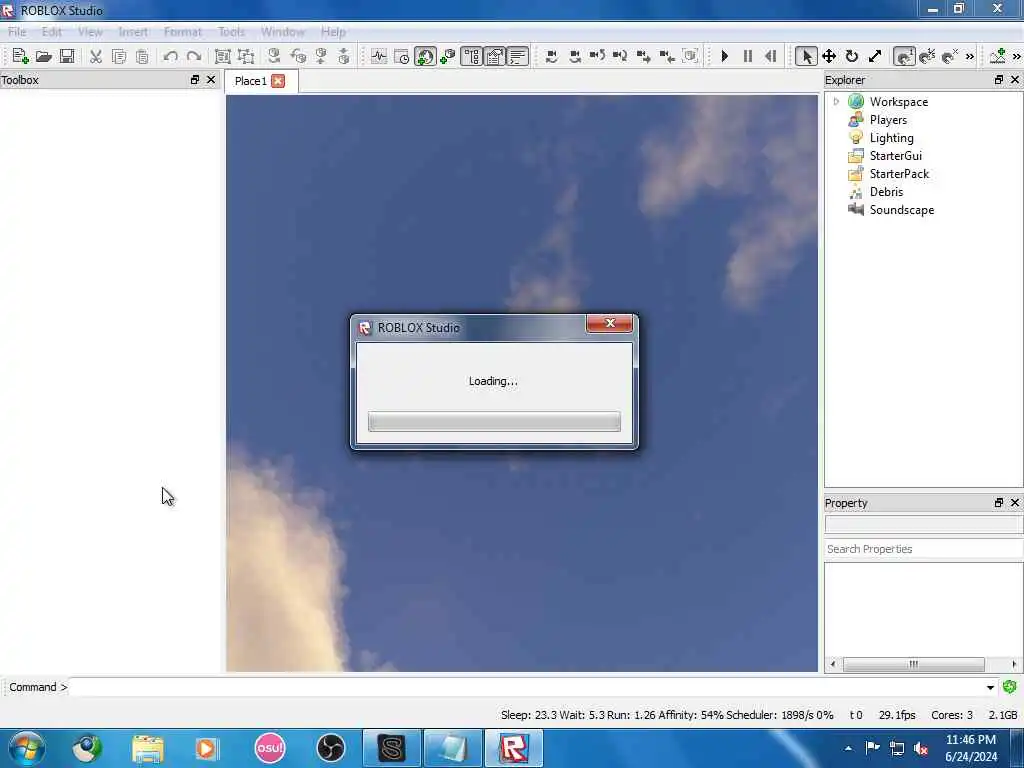Zoom the camera out
Screen dimensions: 1024x768
click(x=667, y=56)
